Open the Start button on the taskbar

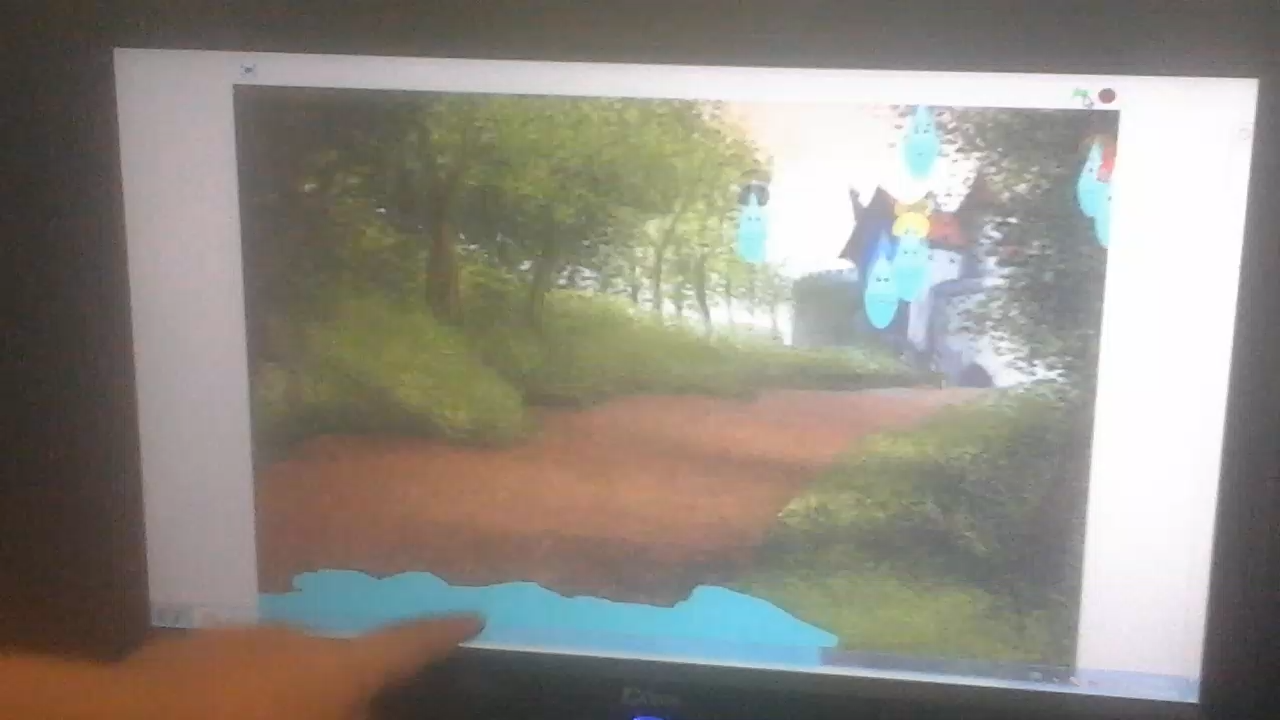pyautogui.click(x=172, y=617)
